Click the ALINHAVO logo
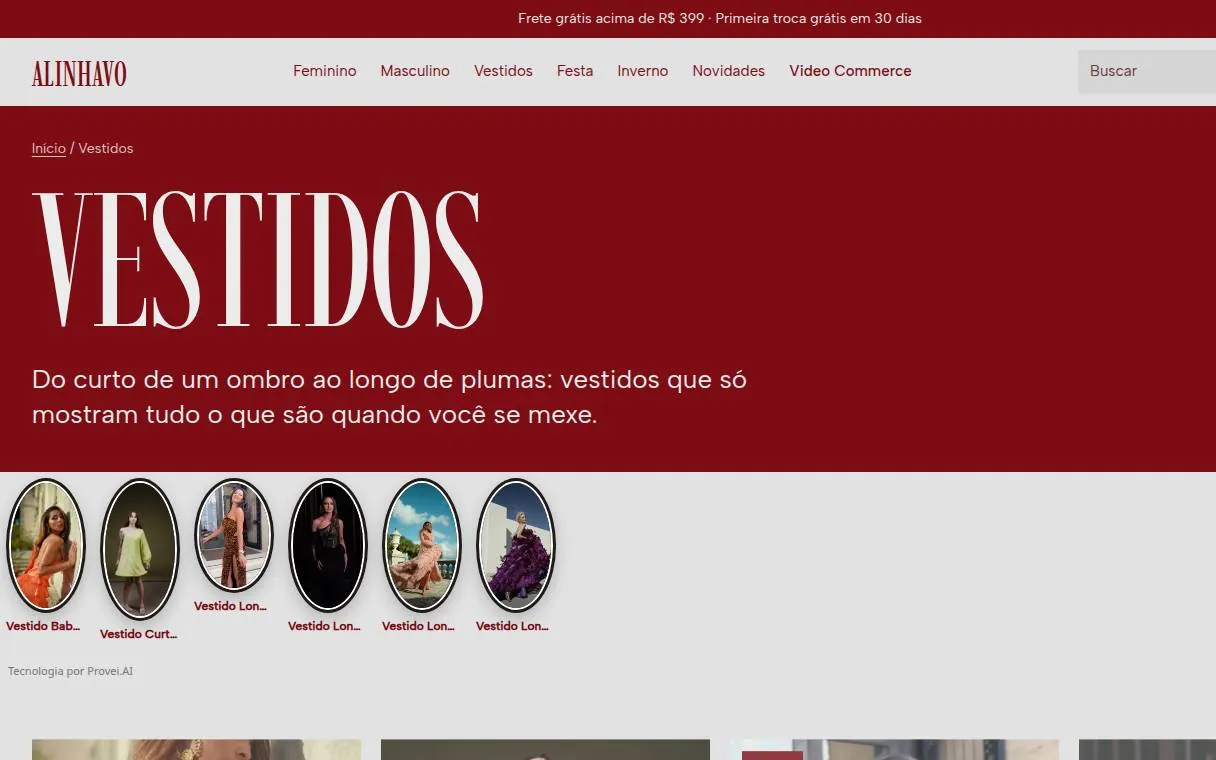The width and height of the screenshot is (1216, 760). [79, 73]
